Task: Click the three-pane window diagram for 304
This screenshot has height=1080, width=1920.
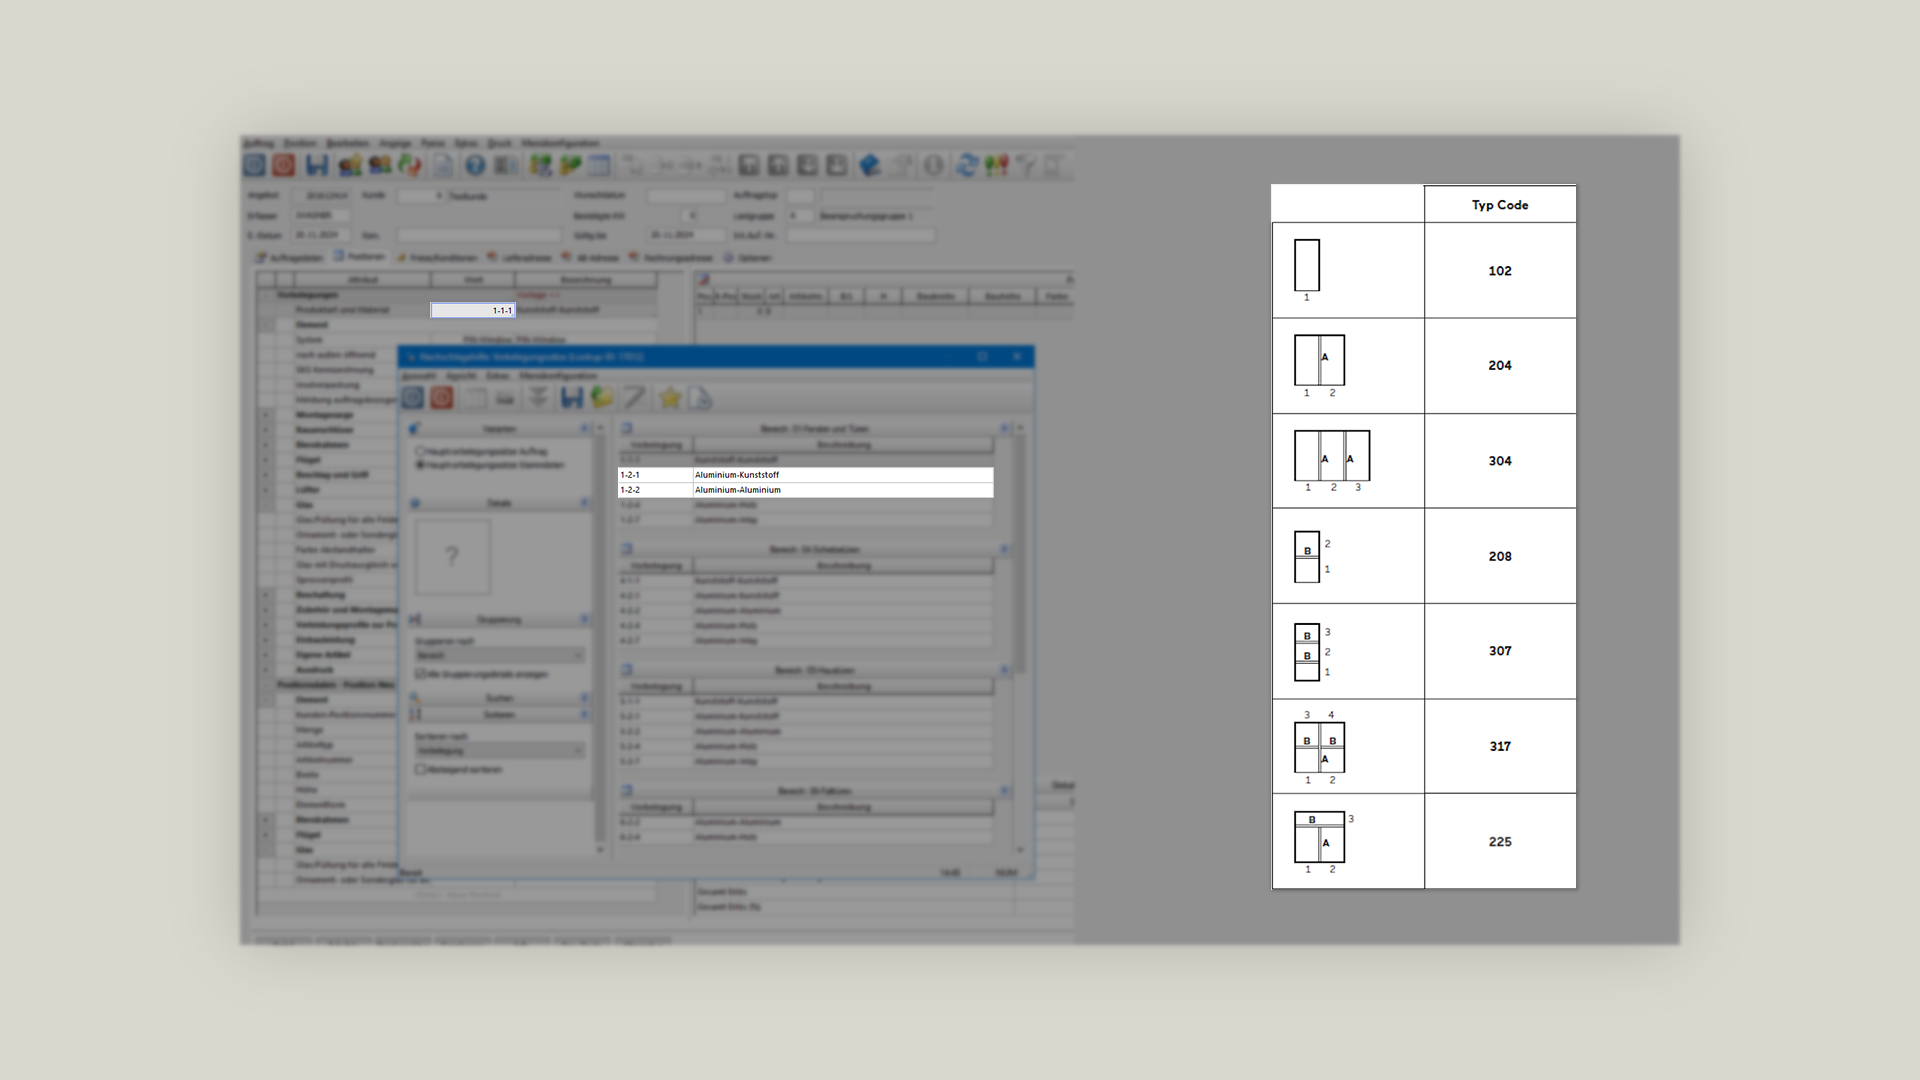Action: pyautogui.click(x=1332, y=456)
